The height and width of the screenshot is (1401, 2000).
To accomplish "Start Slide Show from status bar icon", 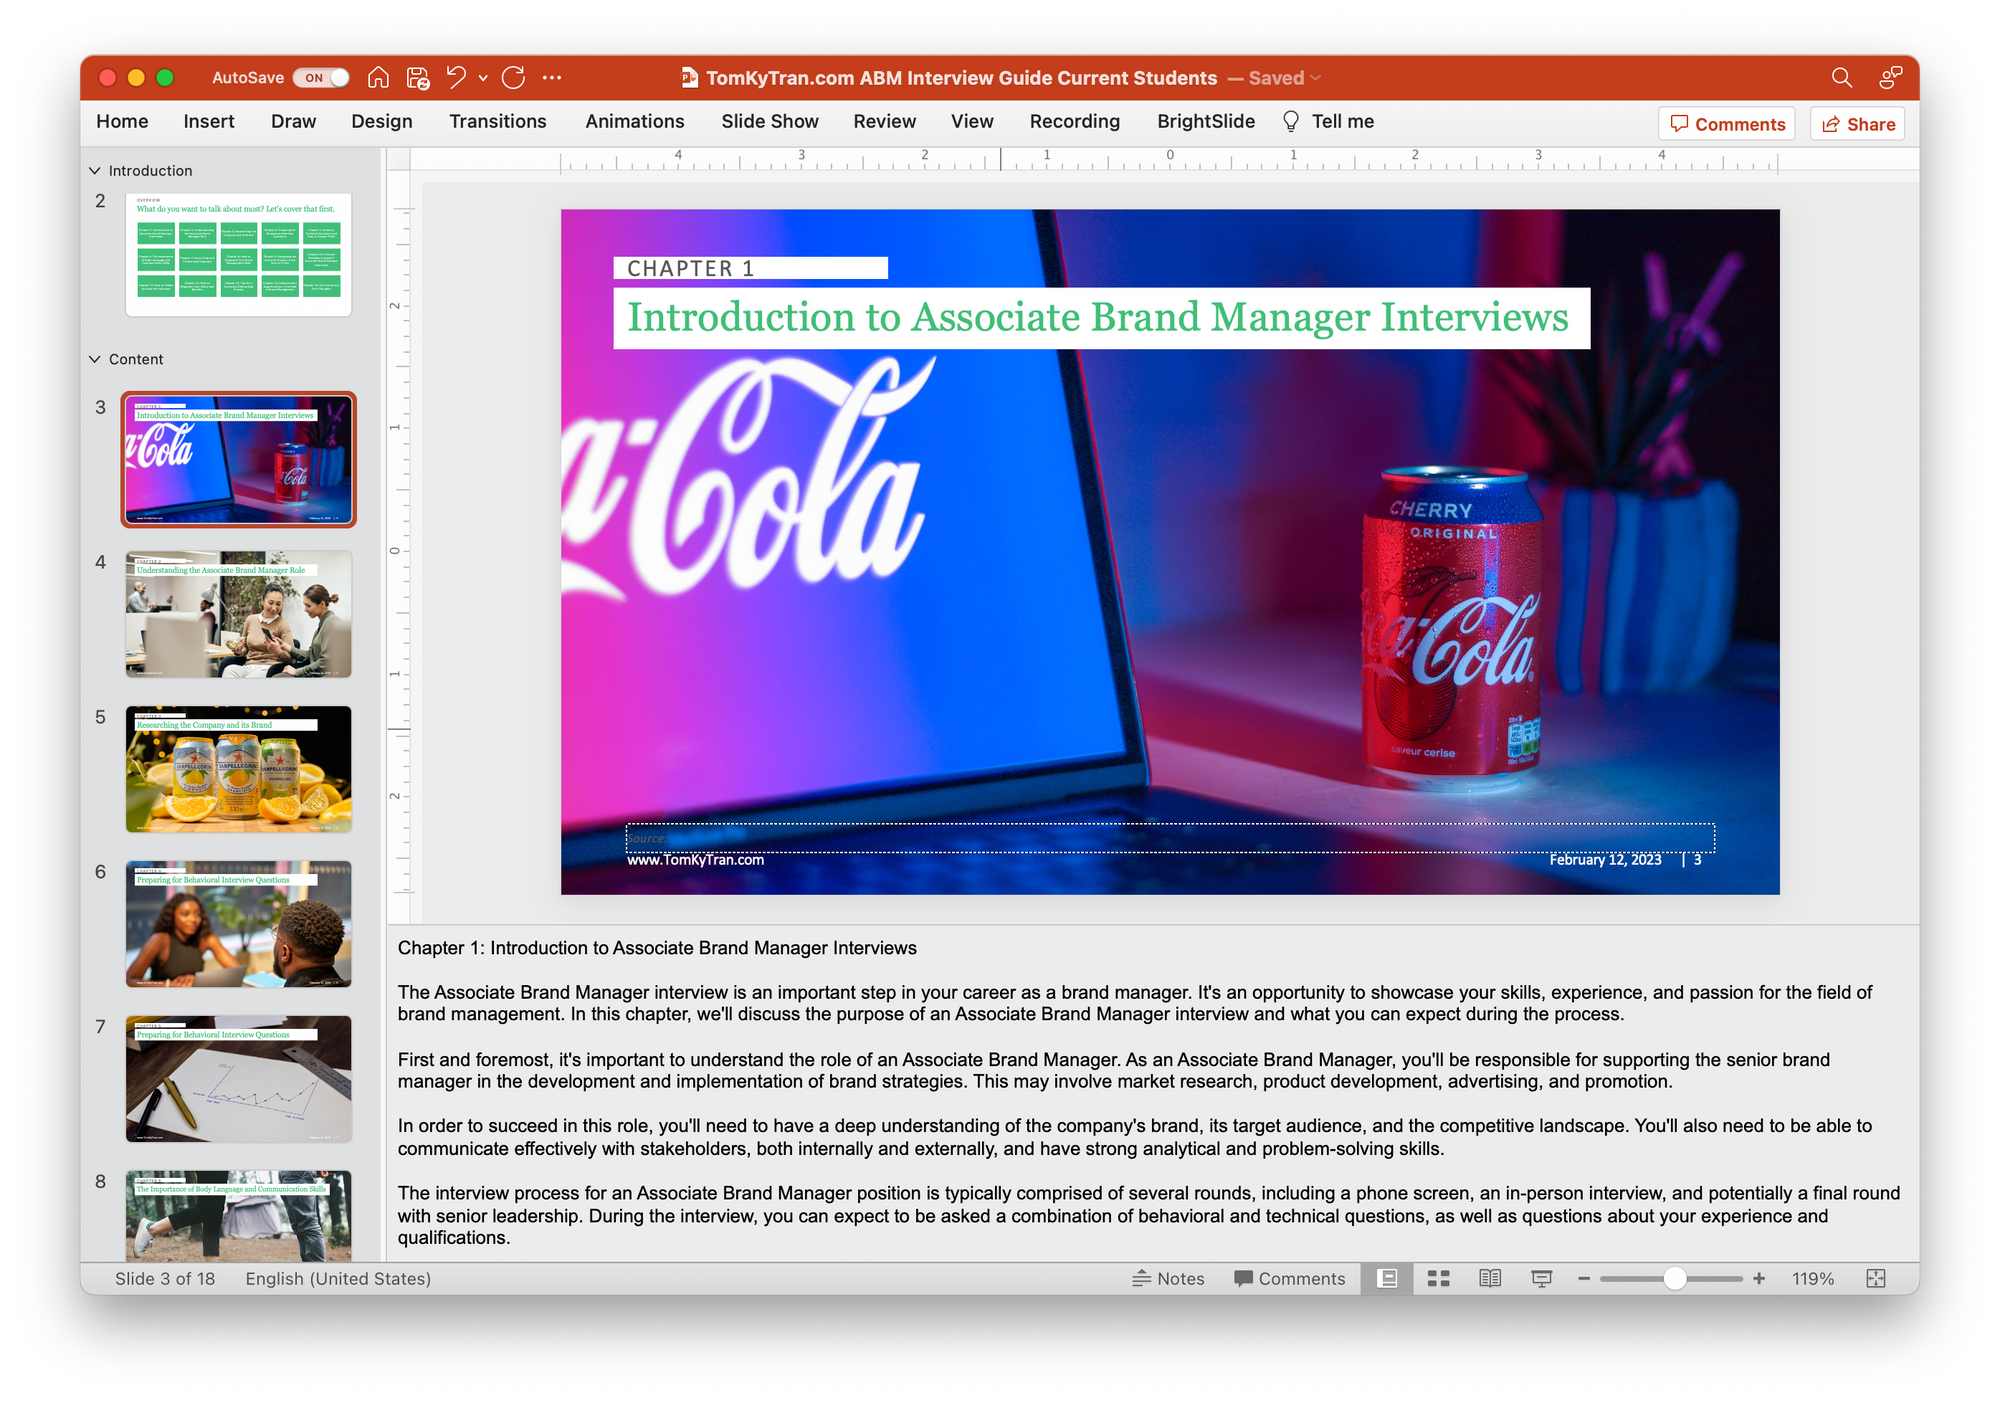I will (1542, 1279).
